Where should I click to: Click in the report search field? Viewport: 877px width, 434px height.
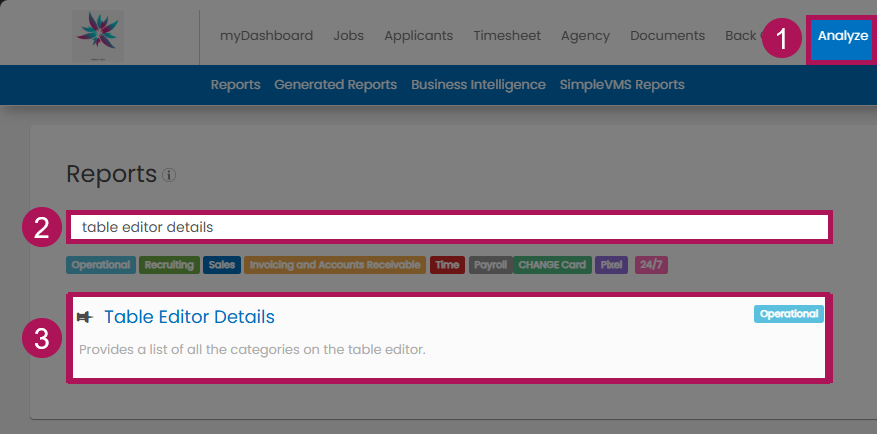pyautogui.click(x=450, y=227)
